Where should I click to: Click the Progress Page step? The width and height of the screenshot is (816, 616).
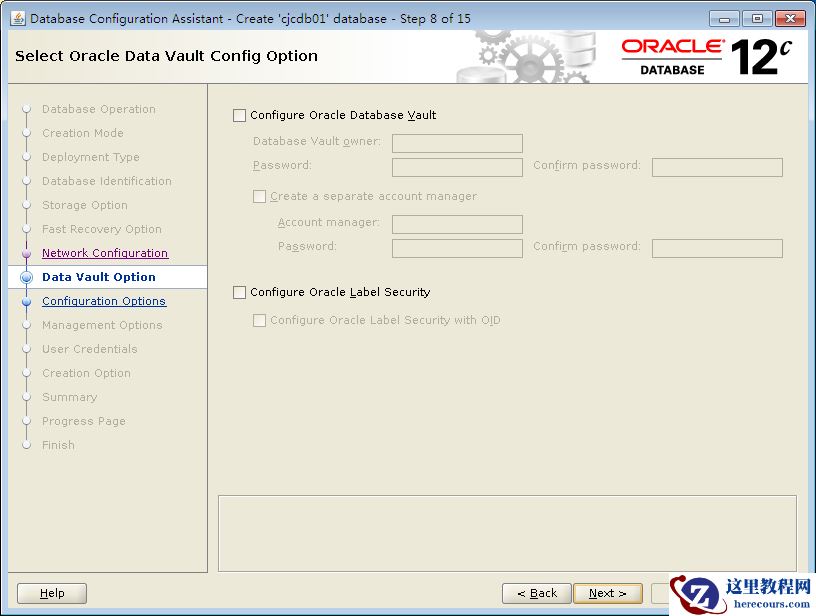pos(84,421)
